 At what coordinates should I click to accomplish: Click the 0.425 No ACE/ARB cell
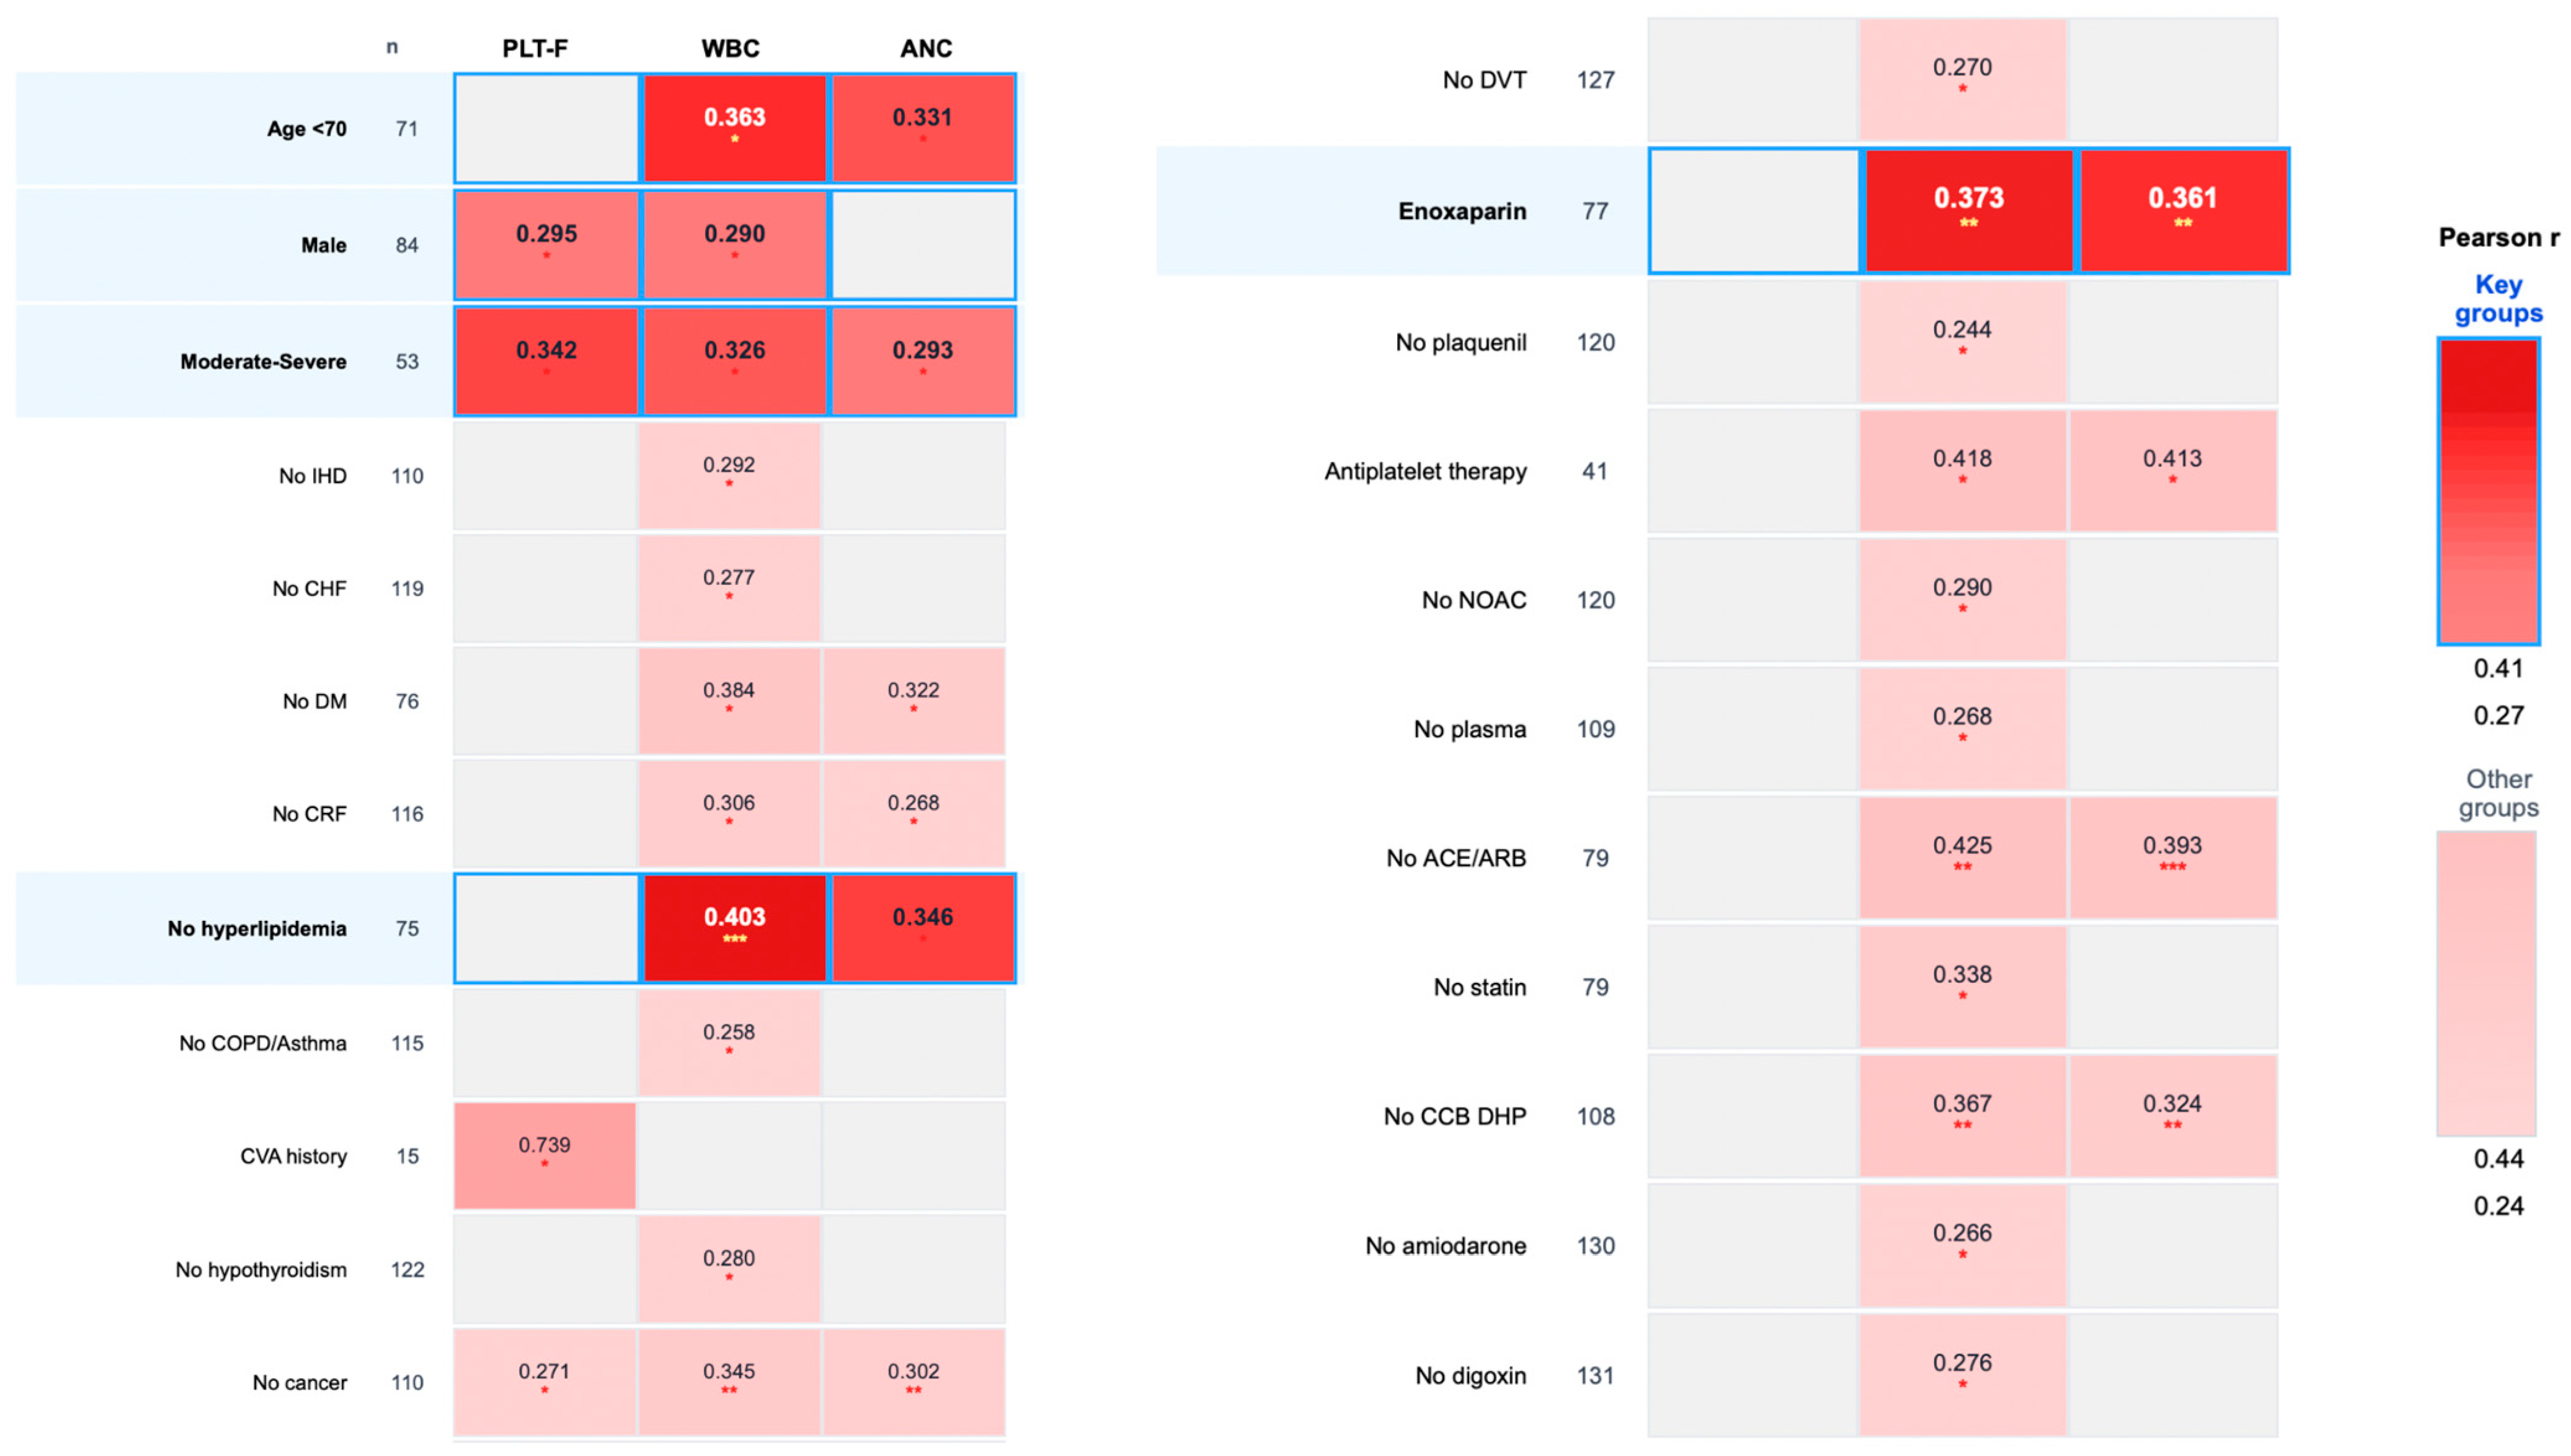(x=1962, y=857)
